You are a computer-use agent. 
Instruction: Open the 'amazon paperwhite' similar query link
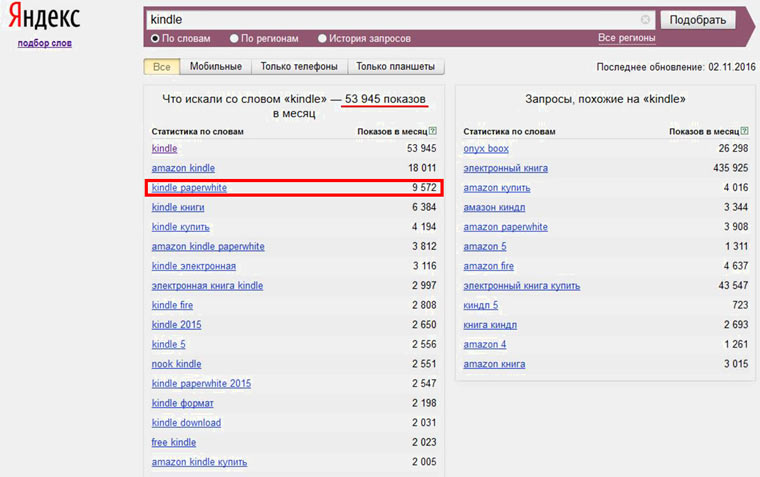pos(506,227)
